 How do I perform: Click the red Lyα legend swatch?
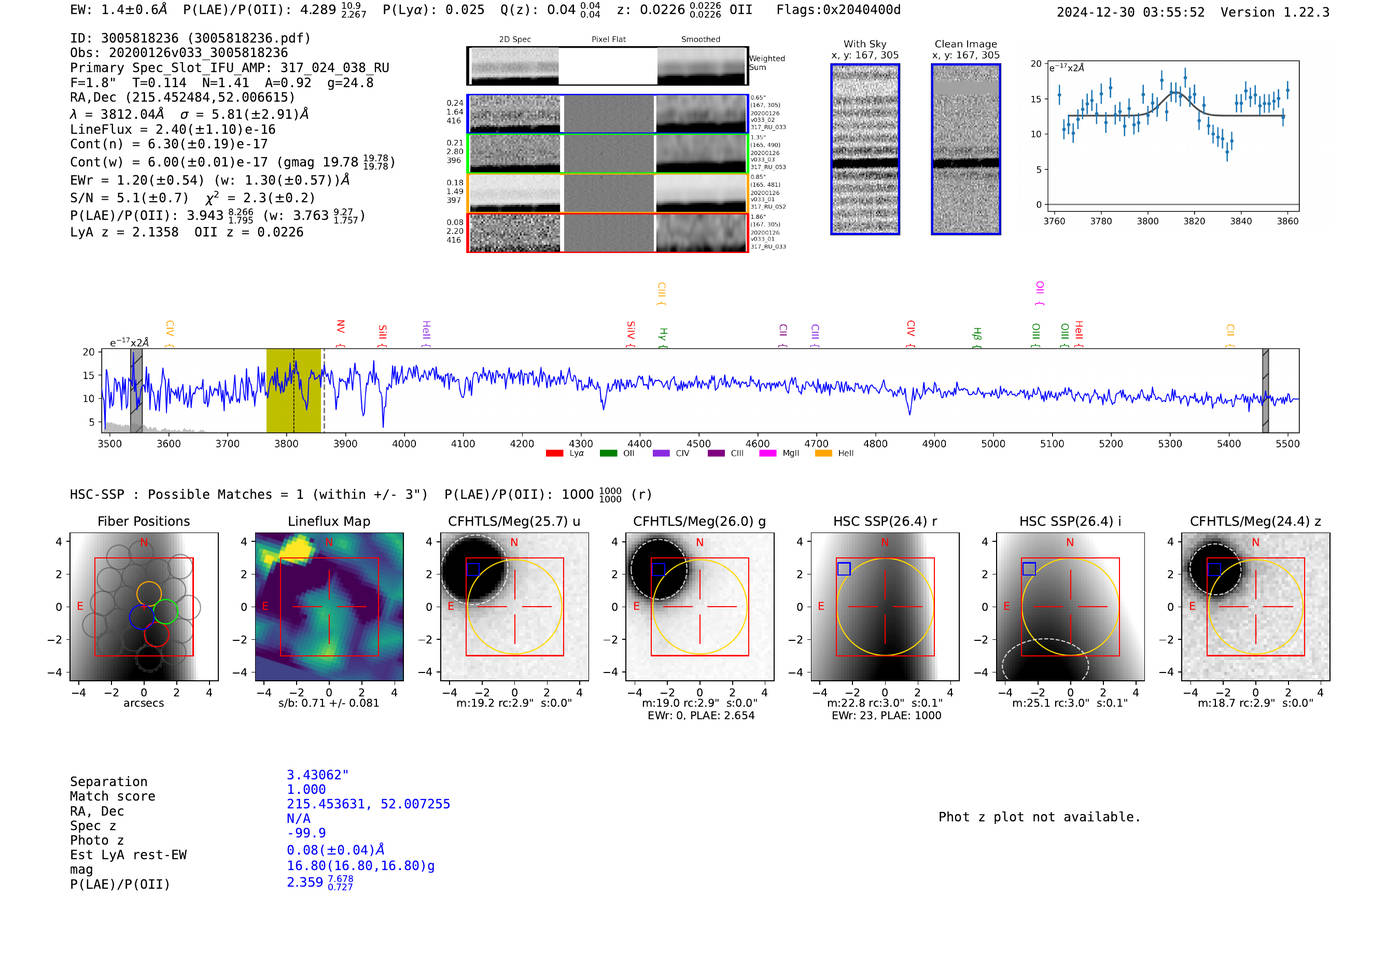click(x=554, y=454)
